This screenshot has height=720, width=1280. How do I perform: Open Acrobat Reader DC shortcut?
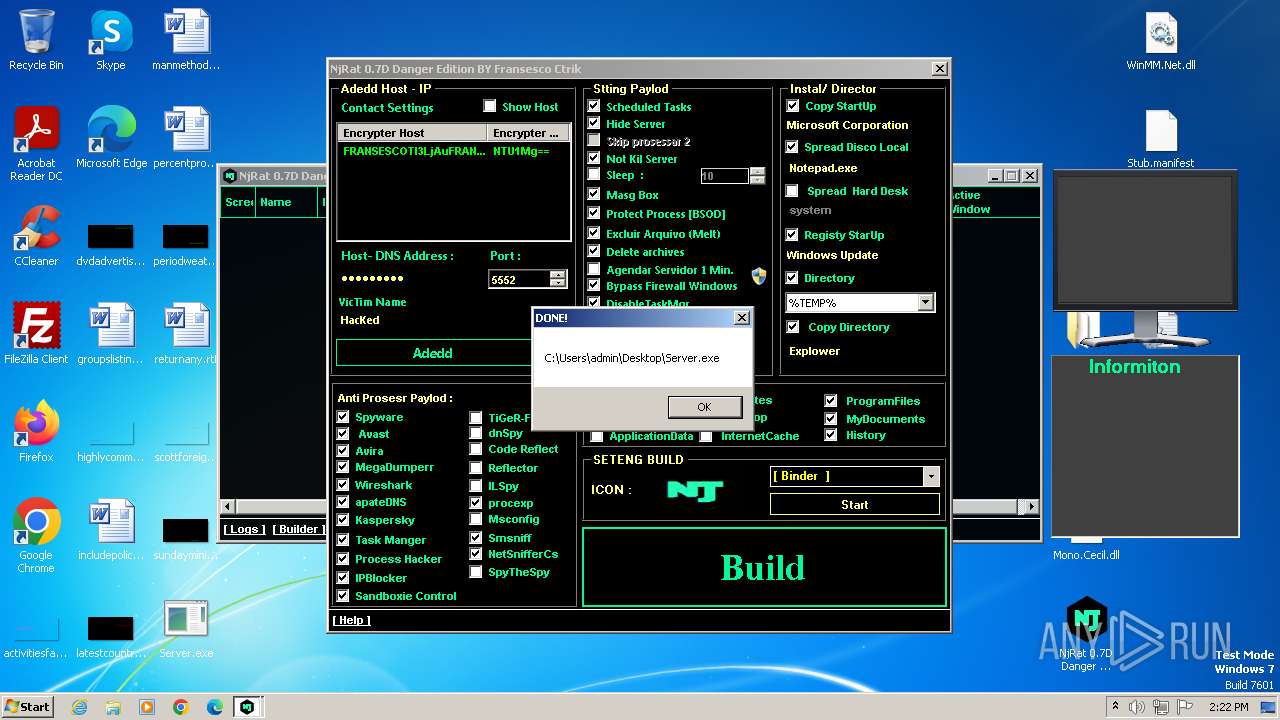coord(36,144)
